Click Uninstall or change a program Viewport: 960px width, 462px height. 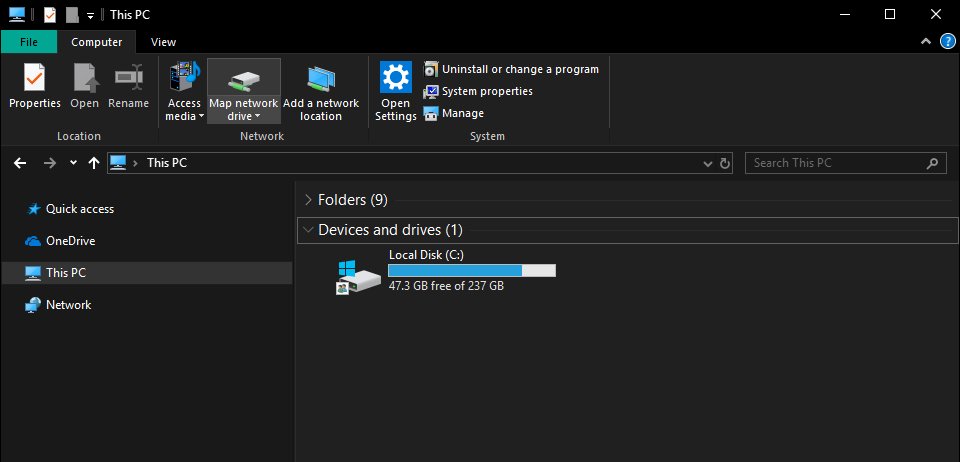click(x=511, y=69)
